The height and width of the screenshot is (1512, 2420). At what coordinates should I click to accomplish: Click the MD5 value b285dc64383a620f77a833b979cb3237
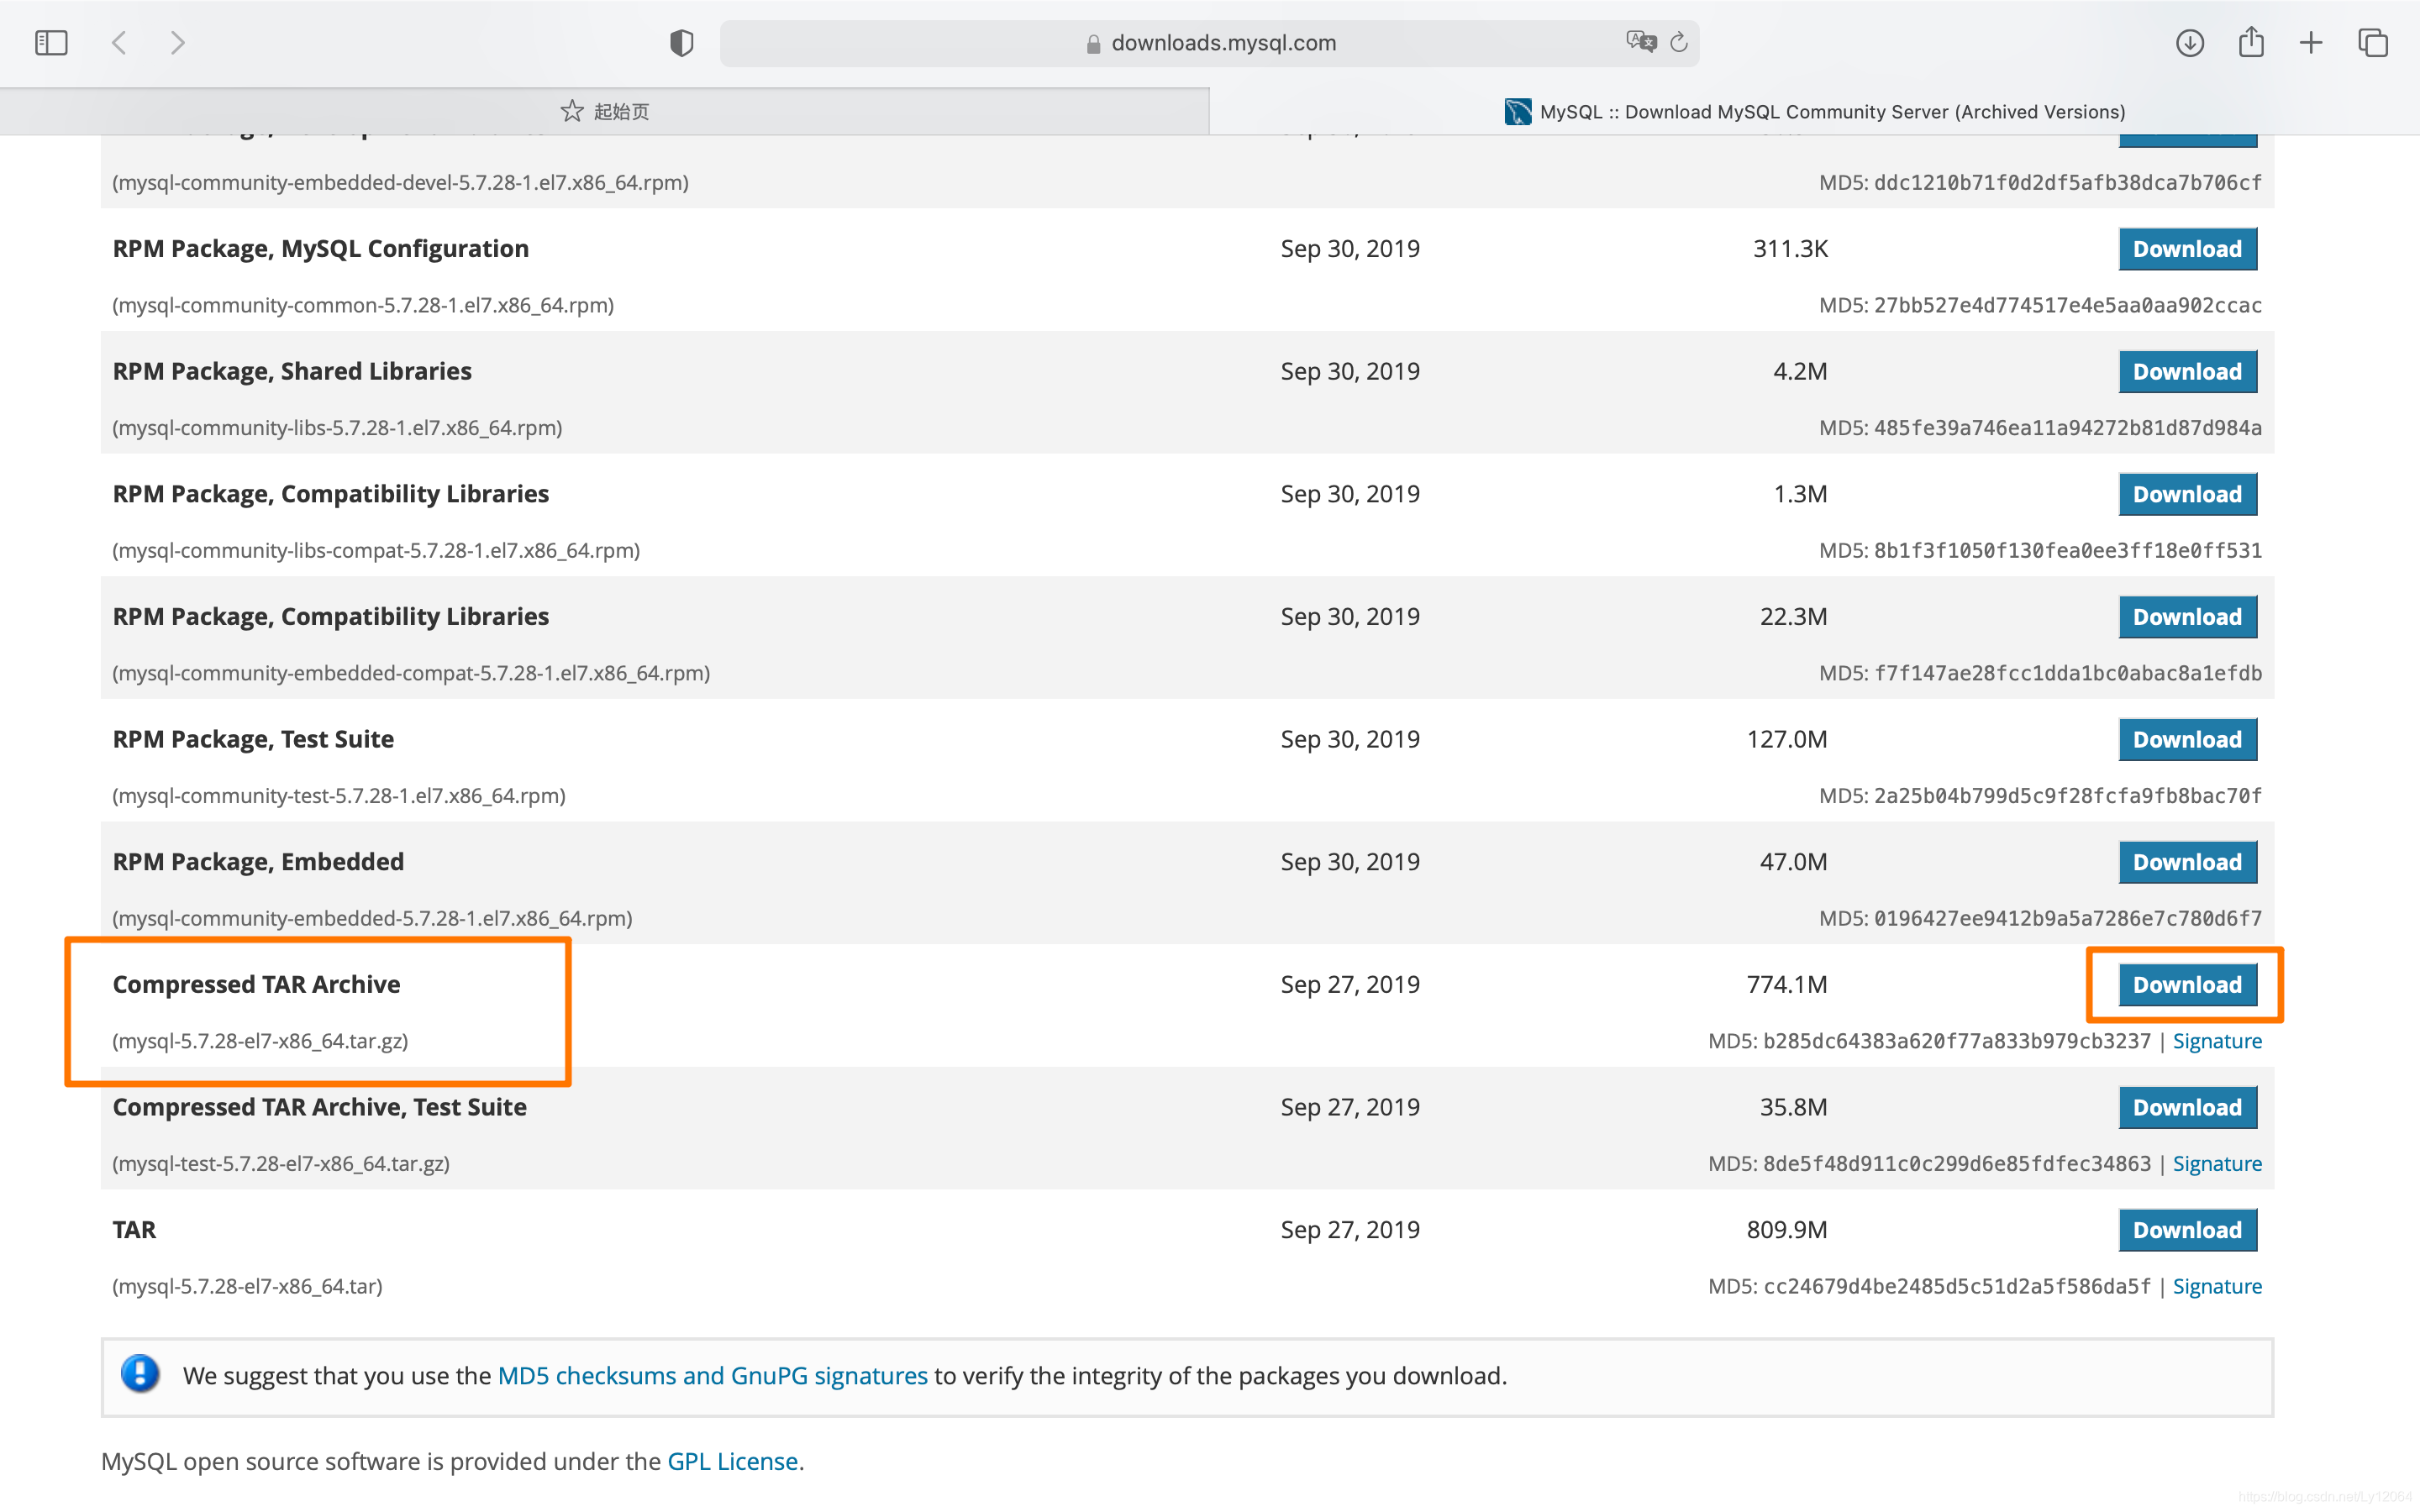point(1956,1041)
